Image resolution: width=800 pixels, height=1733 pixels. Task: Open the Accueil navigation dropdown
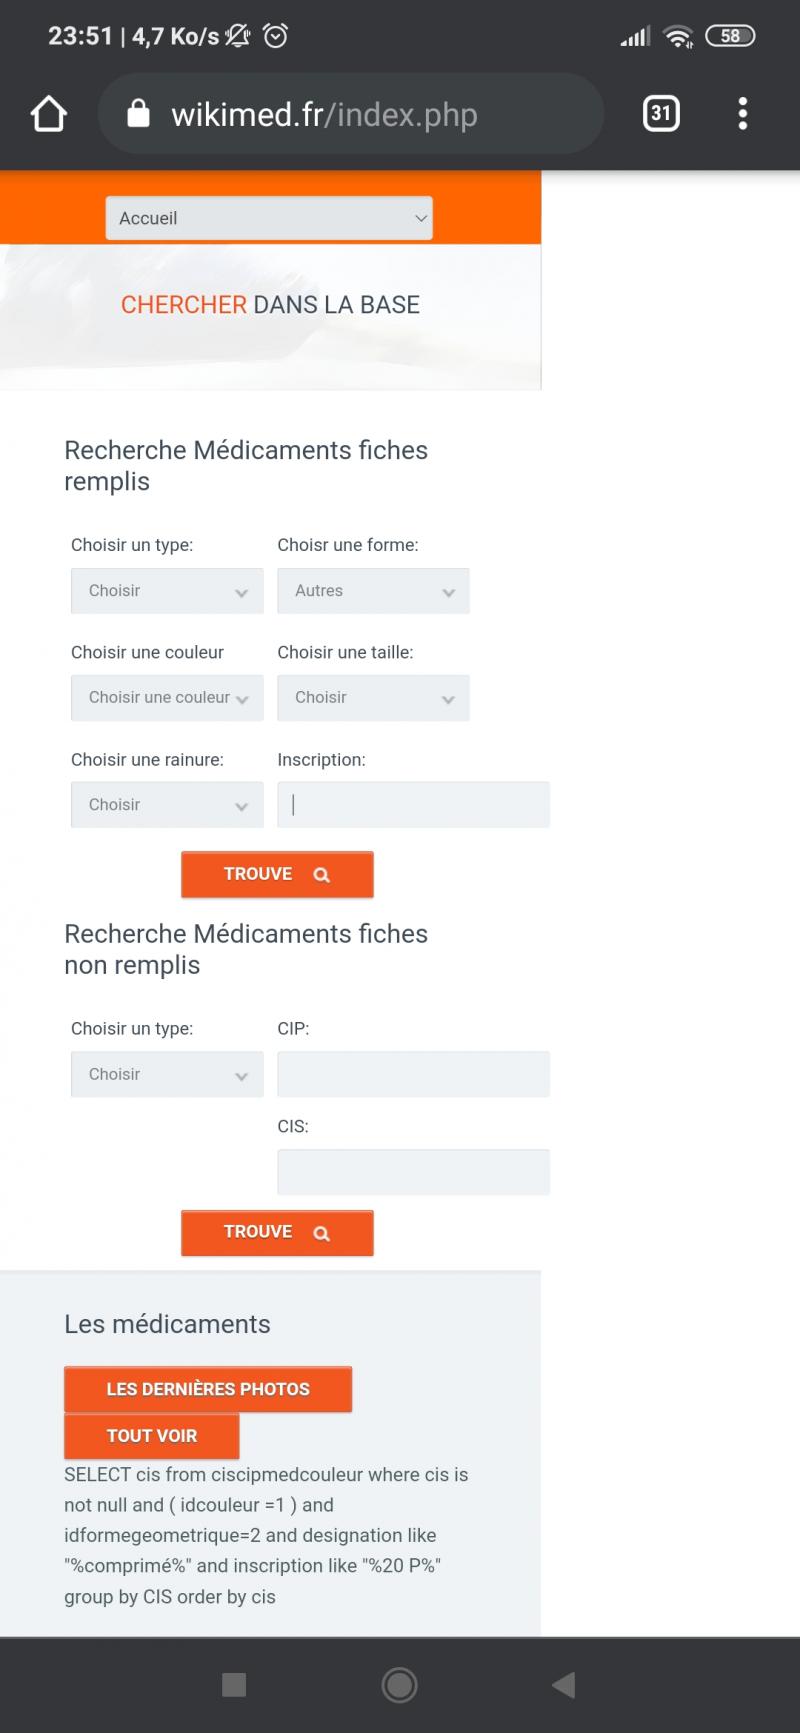[x=268, y=217]
